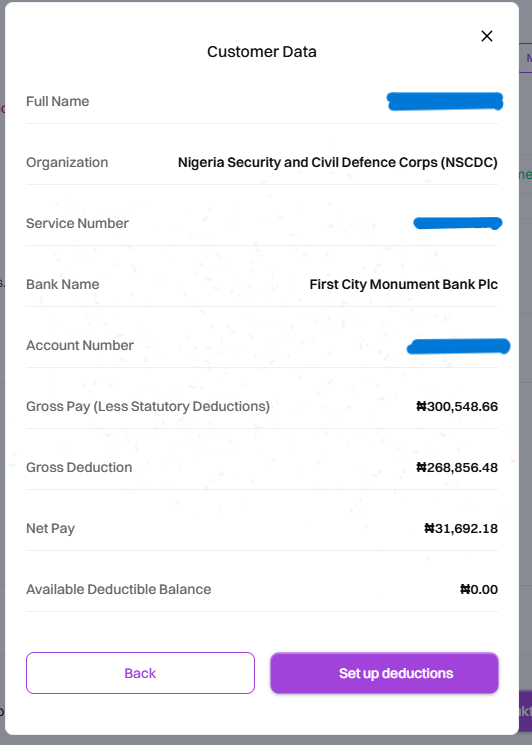532x745 pixels.
Task: Click the Back button
Action: [x=140, y=673]
